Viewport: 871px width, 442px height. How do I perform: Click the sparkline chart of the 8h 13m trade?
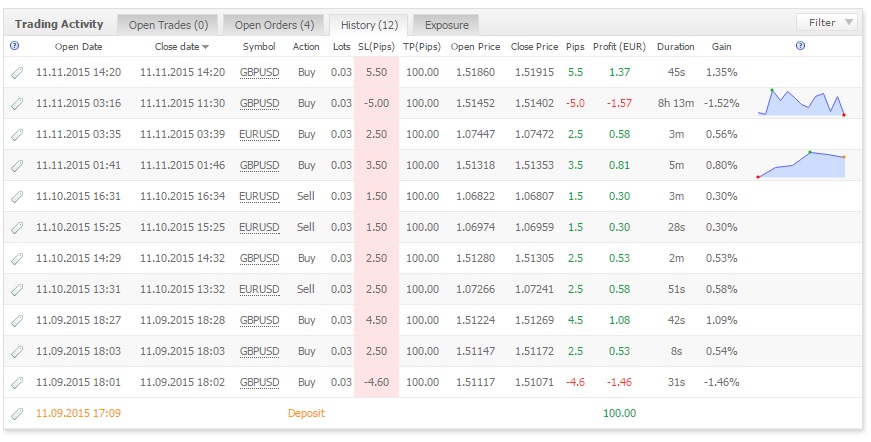point(801,102)
